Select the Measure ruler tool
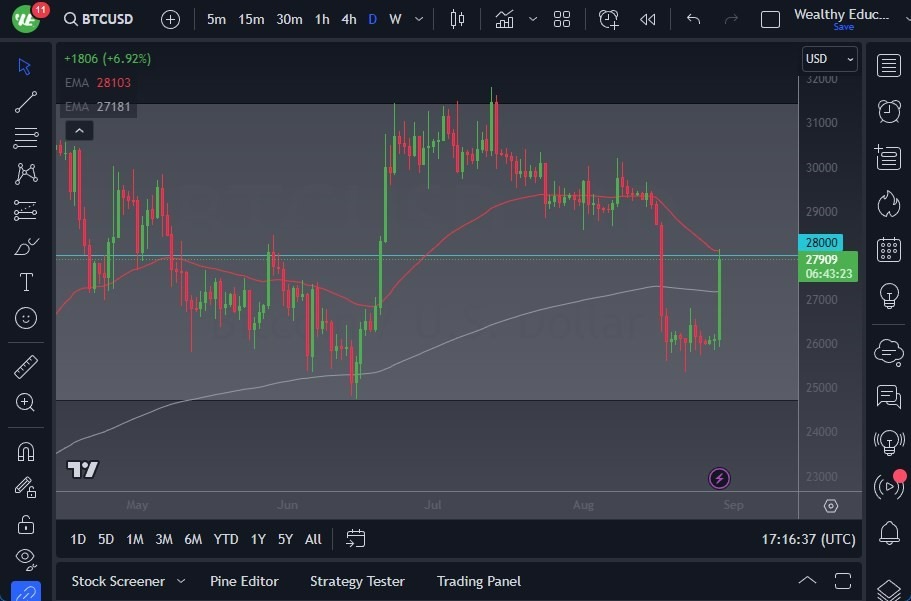911x601 pixels. pyautogui.click(x=25, y=367)
